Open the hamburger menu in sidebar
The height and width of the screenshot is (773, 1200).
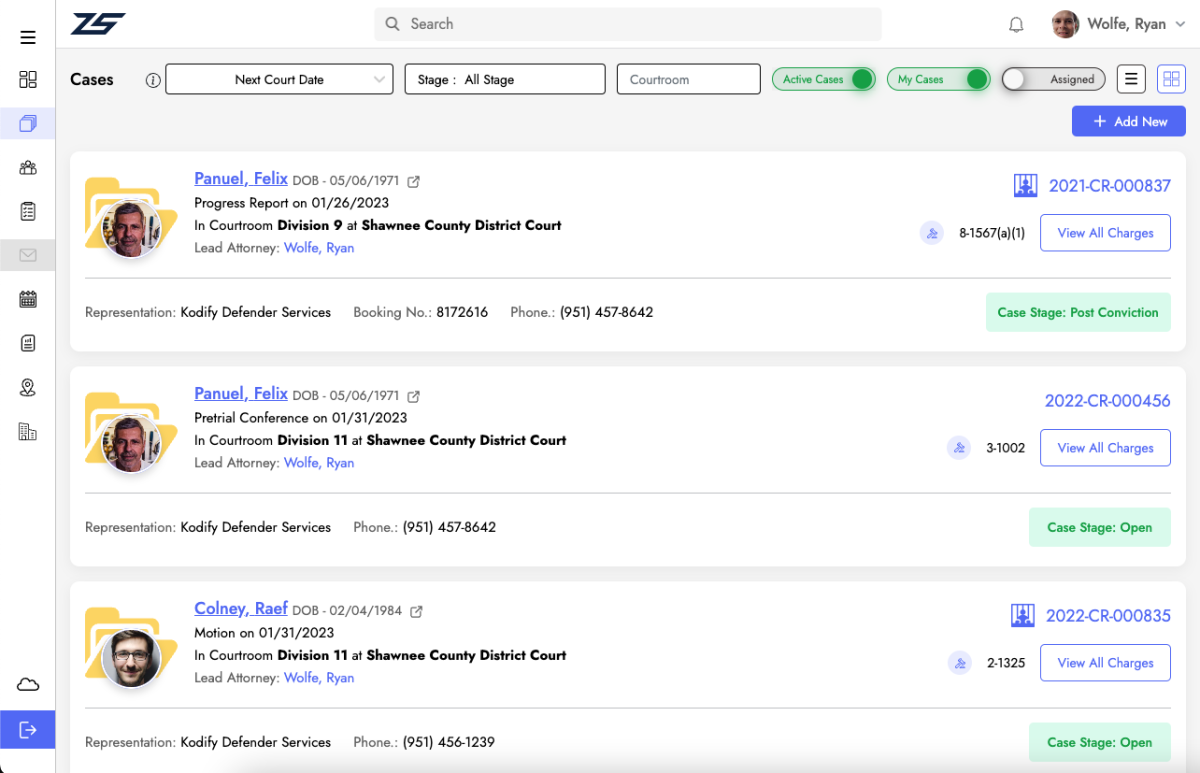28,38
